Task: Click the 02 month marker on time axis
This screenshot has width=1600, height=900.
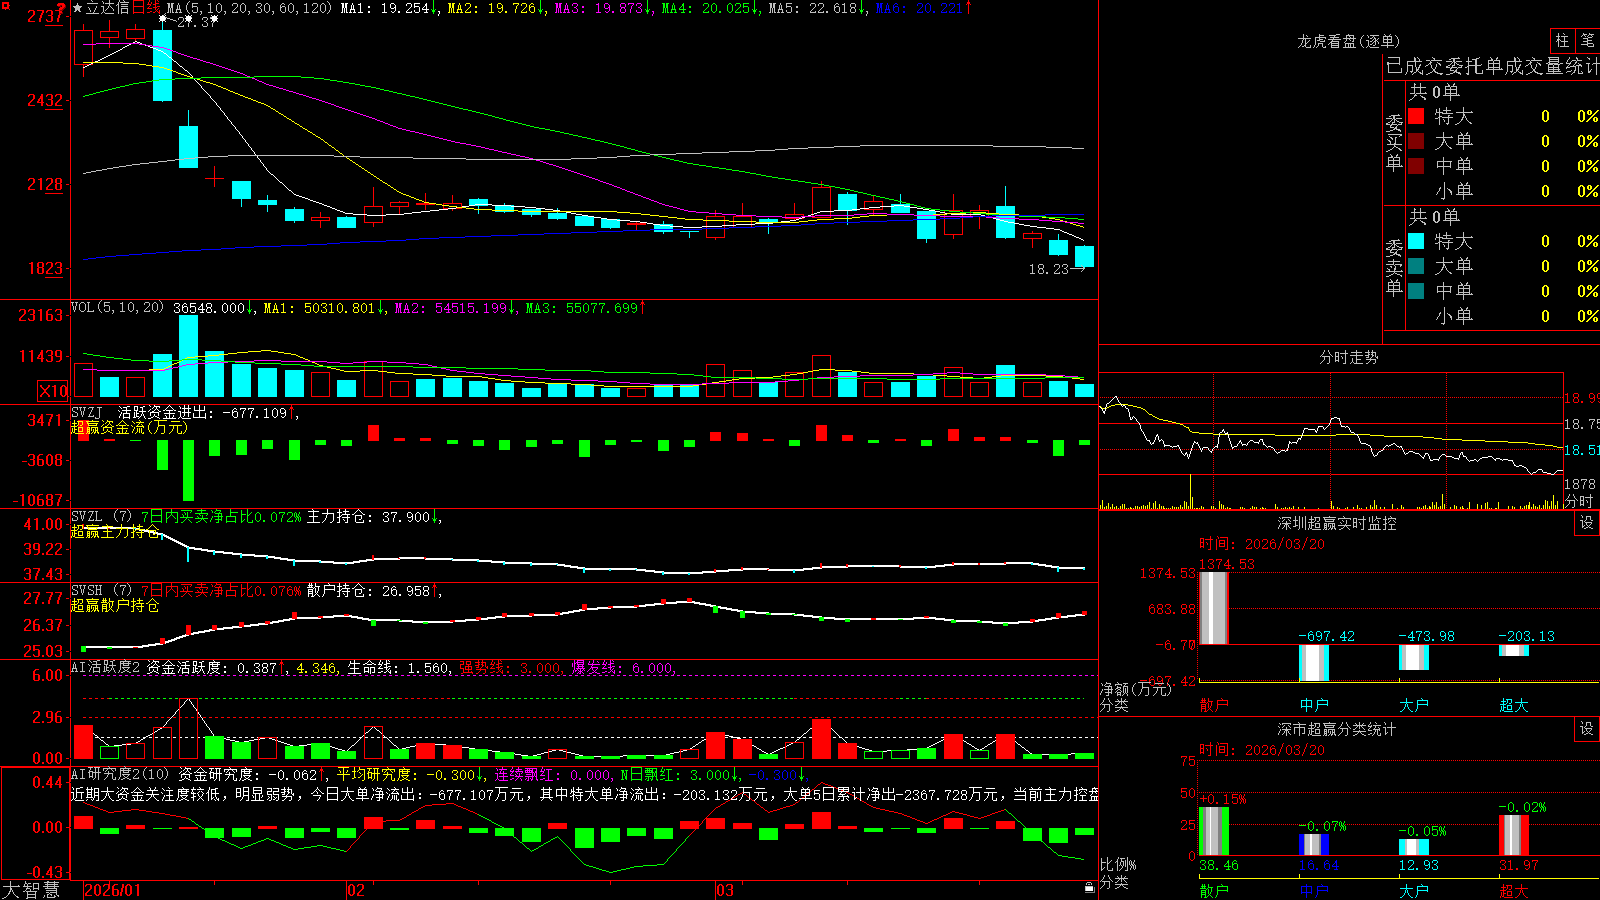Action: pyautogui.click(x=356, y=890)
